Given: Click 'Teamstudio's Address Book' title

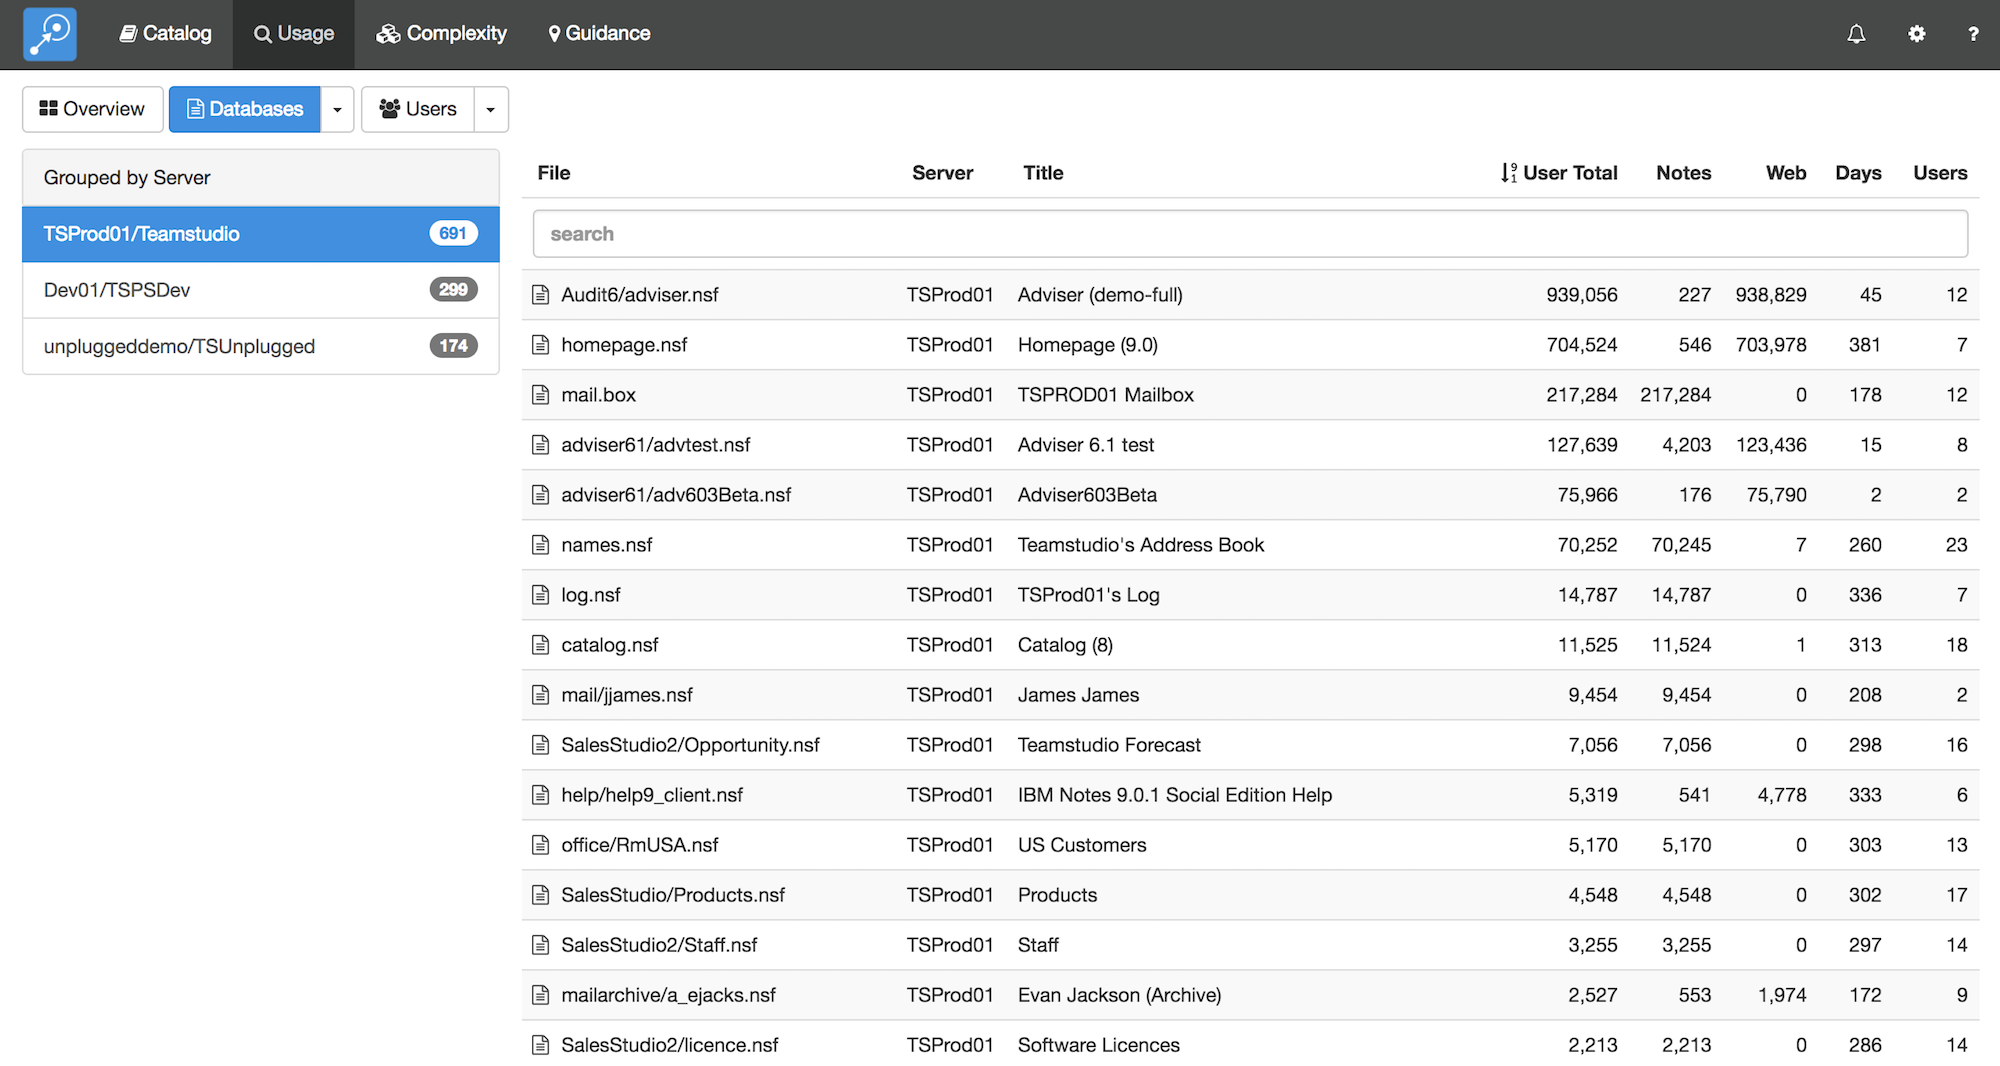Looking at the screenshot, I should pyautogui.click(x=1141, y=545).
